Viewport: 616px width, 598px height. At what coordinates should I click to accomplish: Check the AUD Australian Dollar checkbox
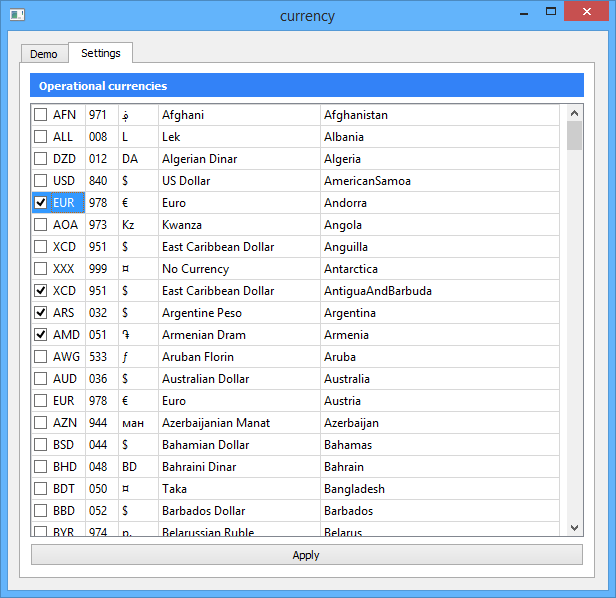pyautogui.click(x=40, y=379)
